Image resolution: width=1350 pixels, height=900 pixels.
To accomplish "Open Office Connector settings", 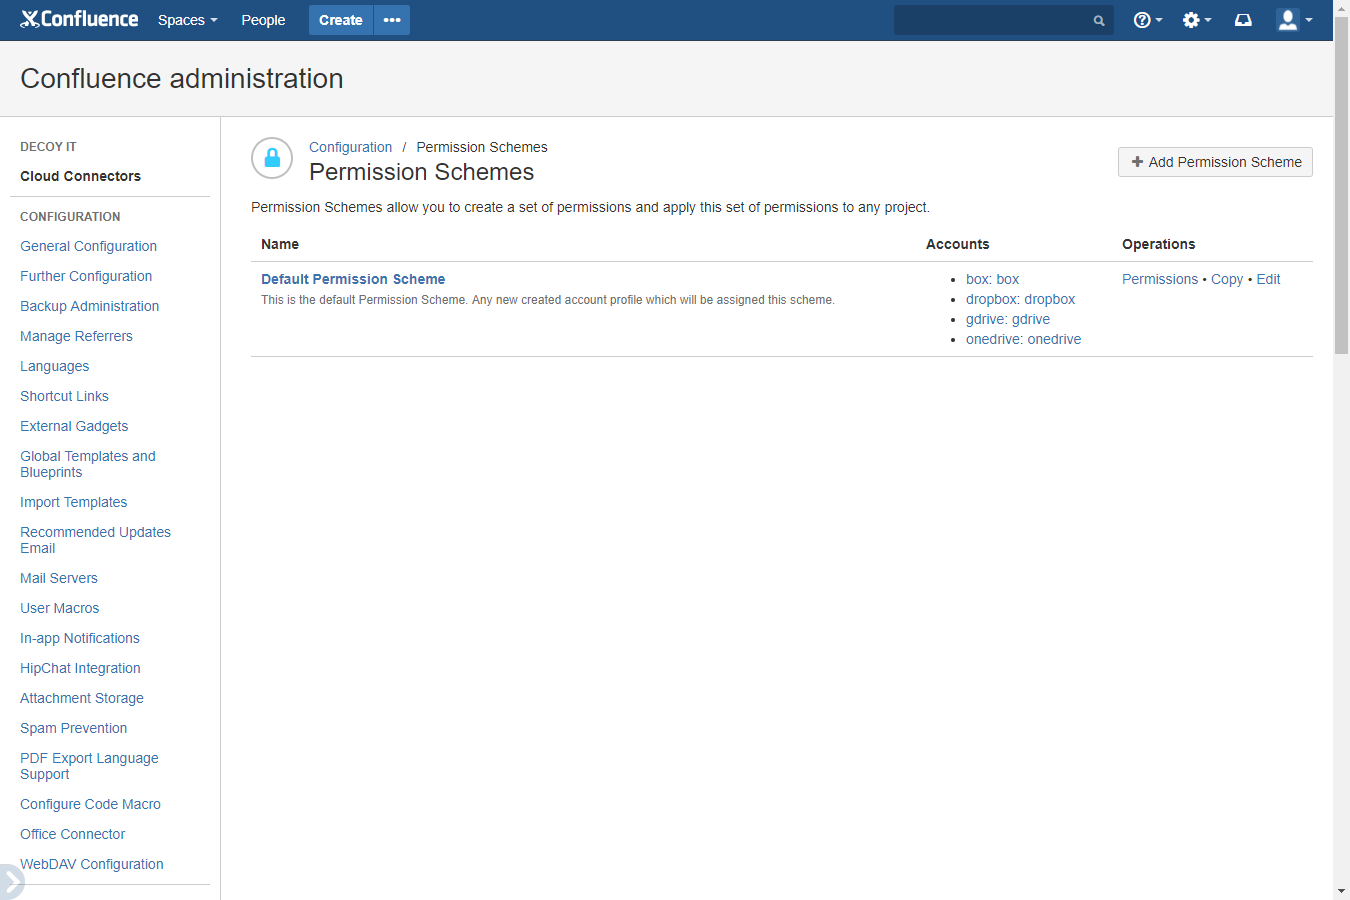I will 72,834.
